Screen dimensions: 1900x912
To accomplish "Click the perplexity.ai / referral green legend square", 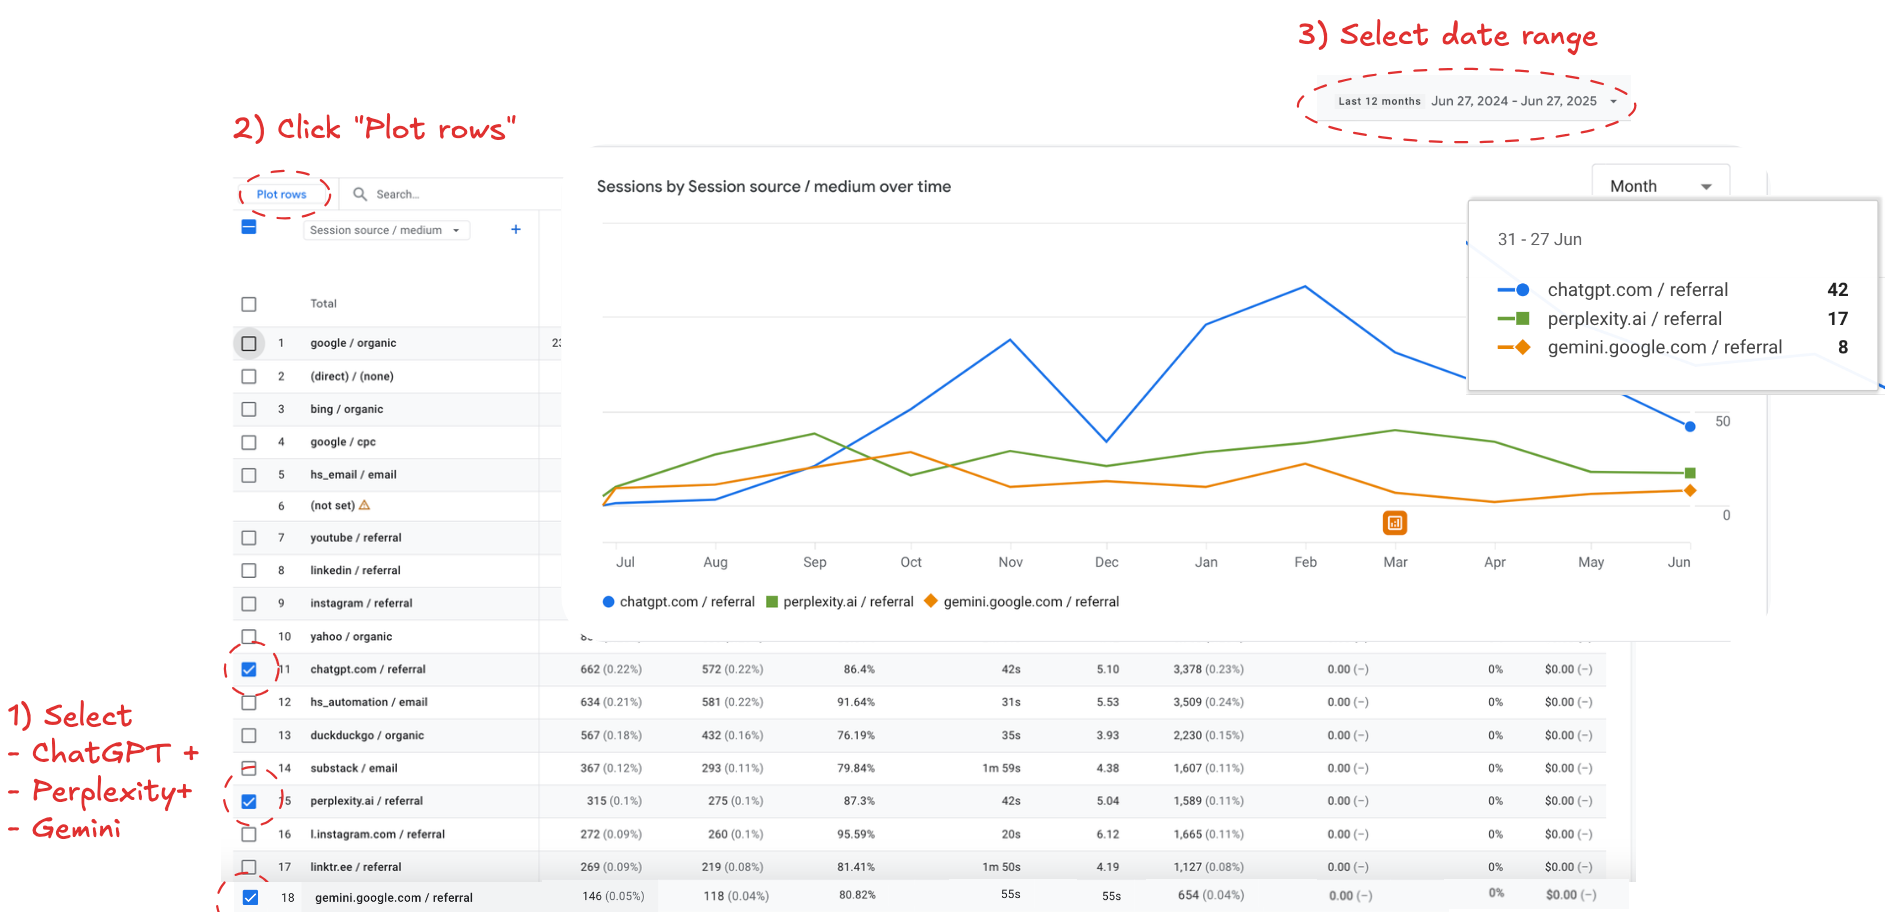I will click(772, 602).
